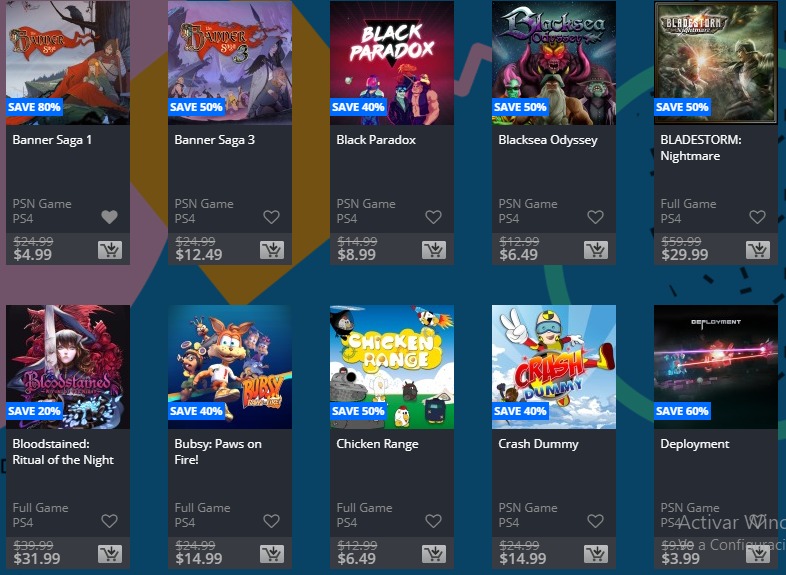Add BLADESTORM: Nightmare to cart

(757, 250)
